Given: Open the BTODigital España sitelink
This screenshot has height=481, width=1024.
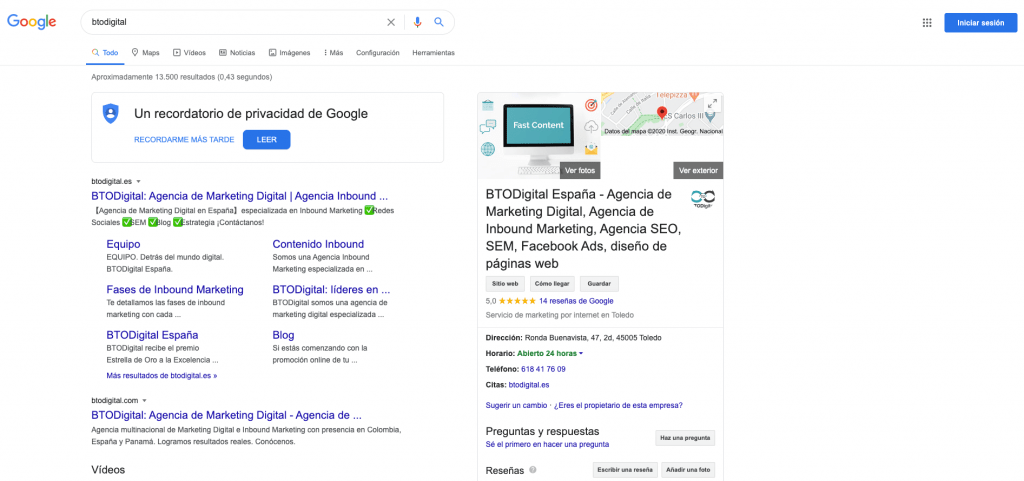Looking at the screenshot, I should [152, 335].
